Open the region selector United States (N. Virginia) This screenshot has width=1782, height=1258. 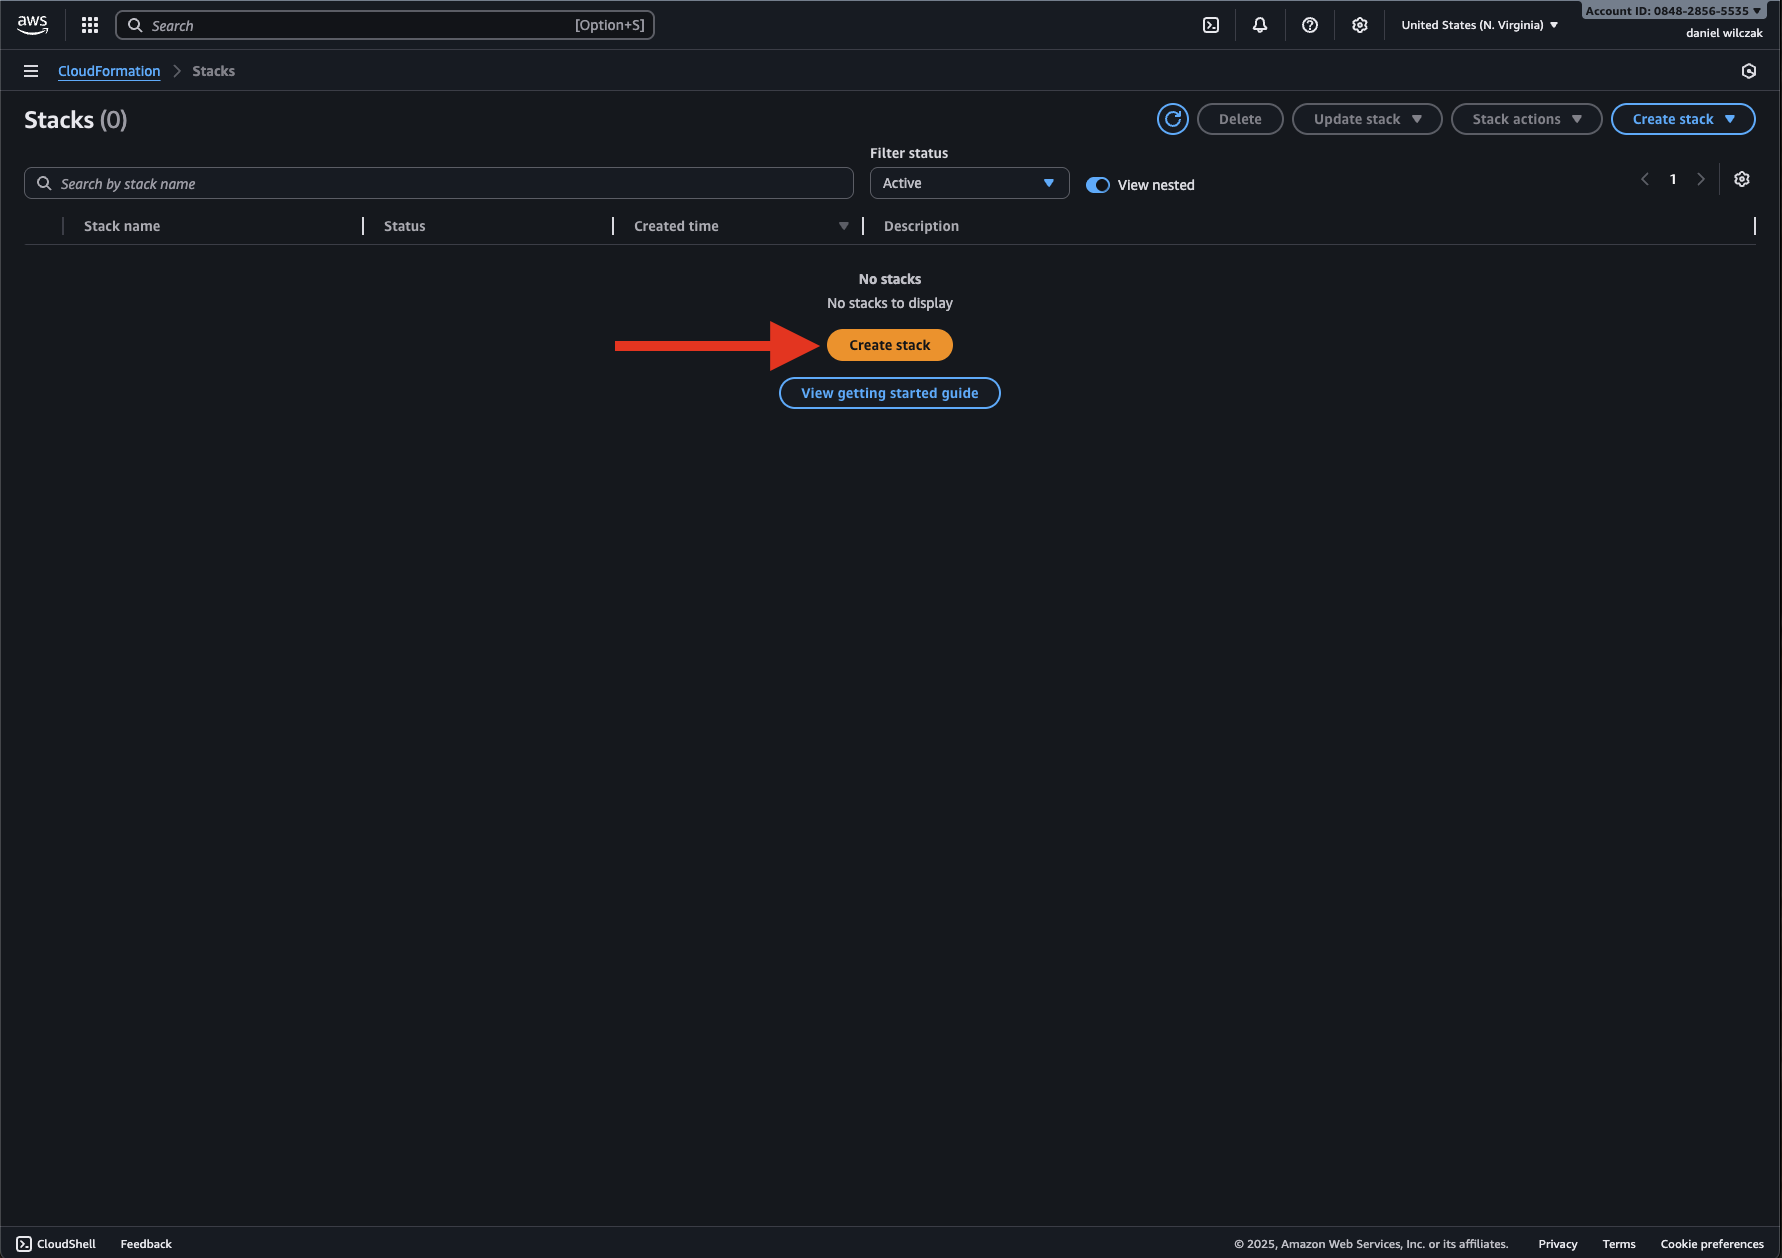tap(1479, 25)
